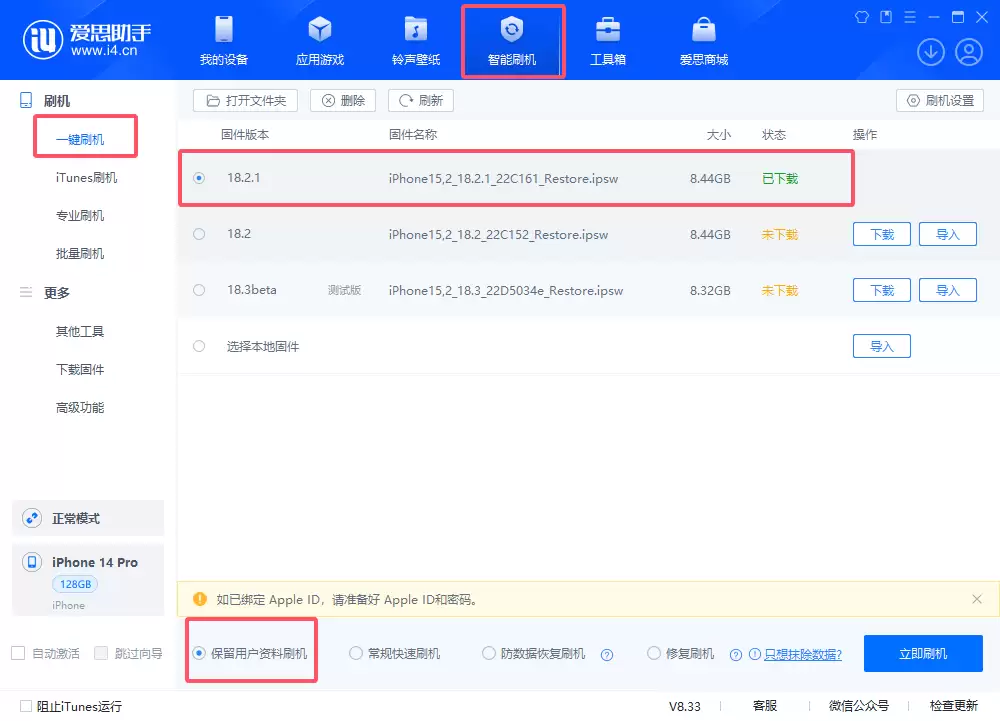Open 爱思商城 shopping bag icon
This screenshot has width=1000, height=721.
(703, 30)
